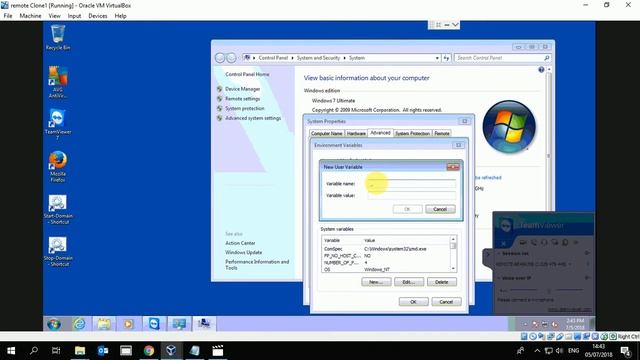Image resolution: width=640 pixels, height=360 pixels.
Task: Click the Control Panel Help question-mark icon
Action: point(541,70)
